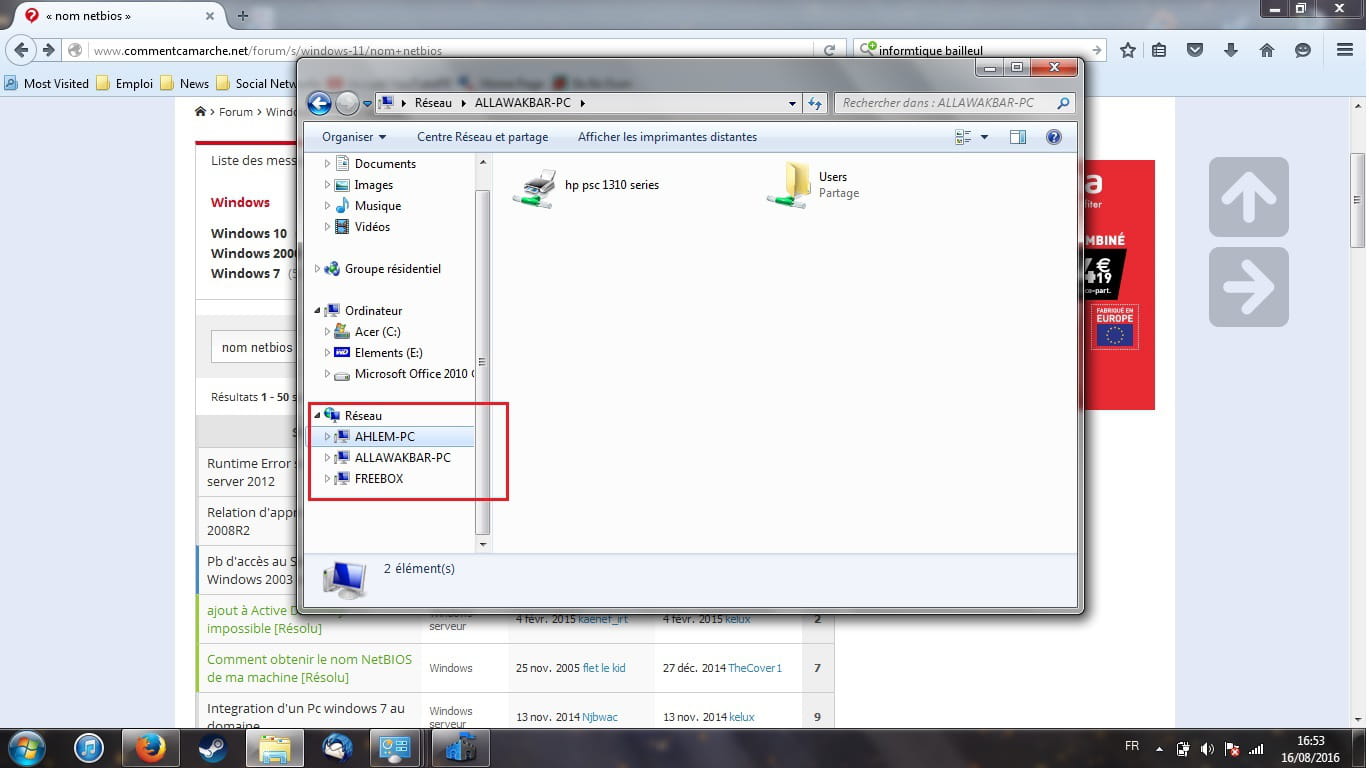Open the view options dropdown arrow
Screen dimensions: 1369x771
tap(984, 137)
